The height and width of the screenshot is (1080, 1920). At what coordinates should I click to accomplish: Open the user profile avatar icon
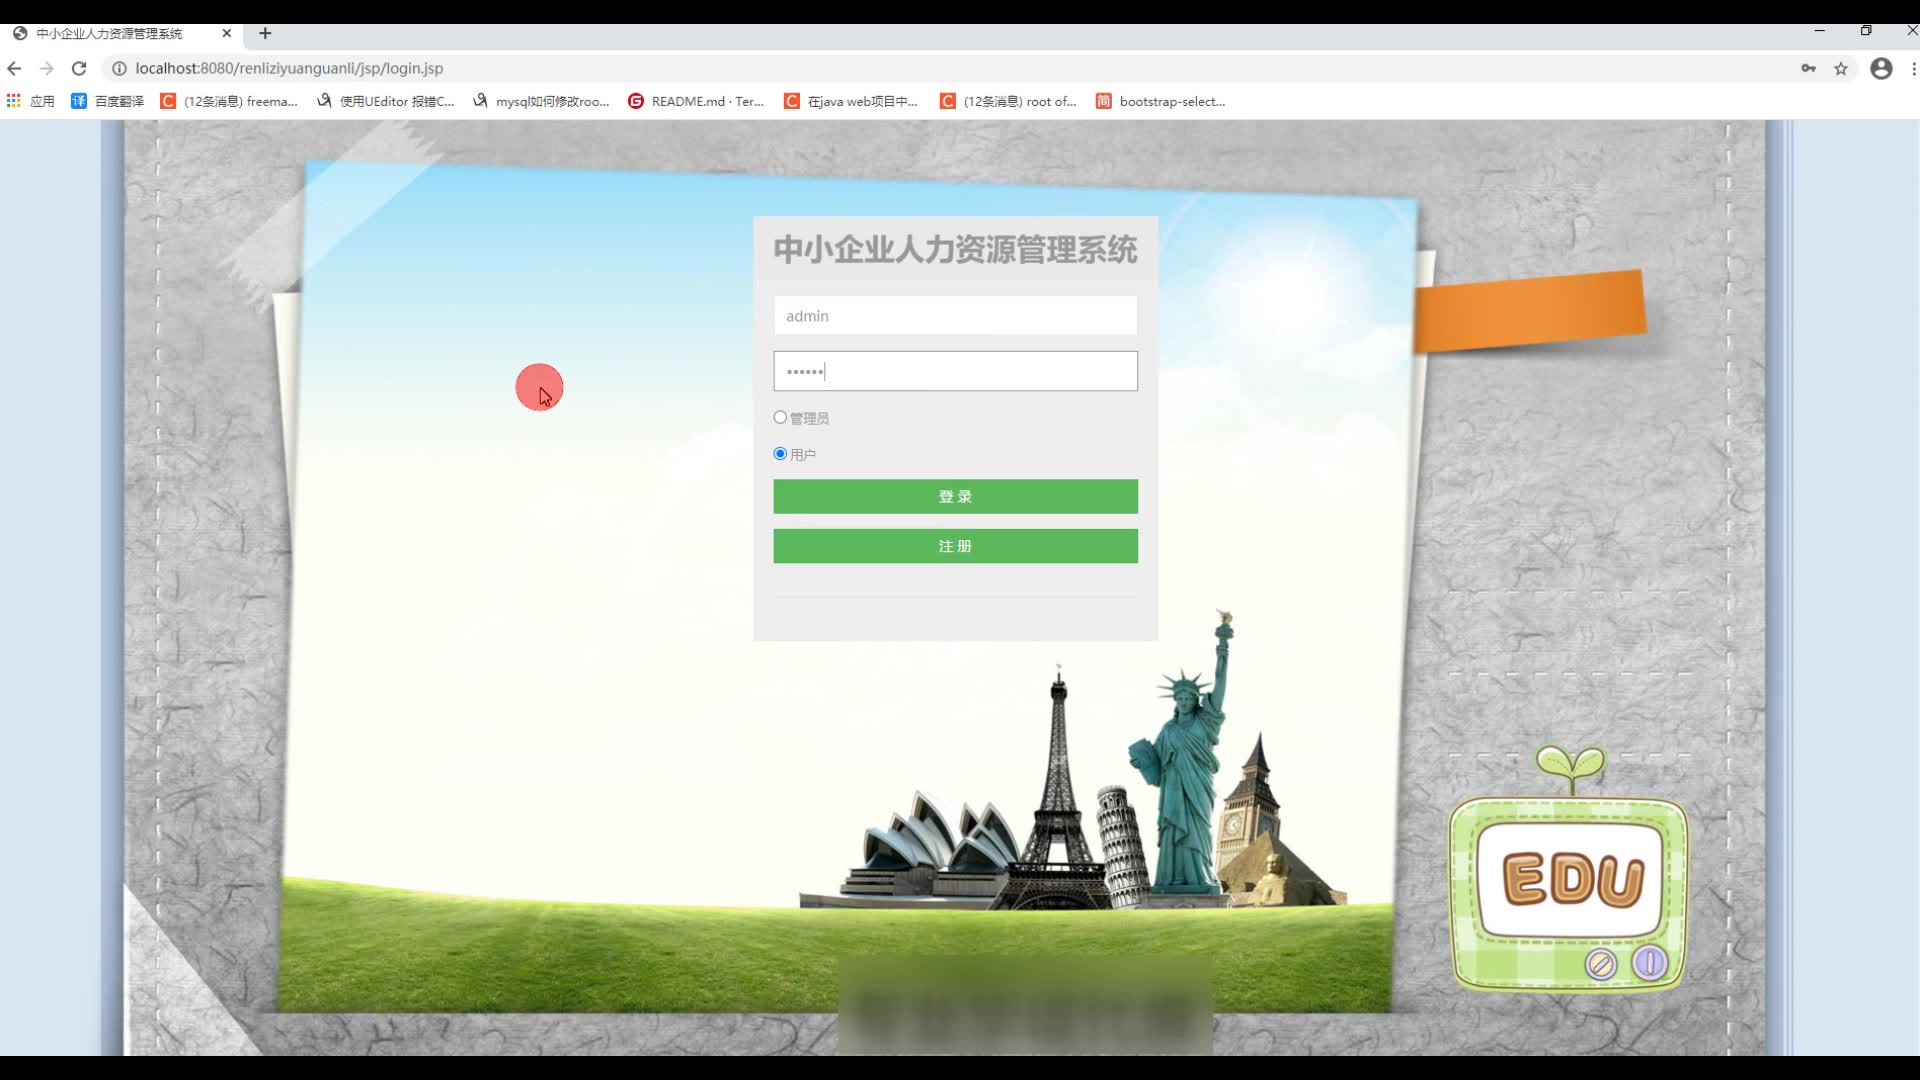coord(1881,68)
